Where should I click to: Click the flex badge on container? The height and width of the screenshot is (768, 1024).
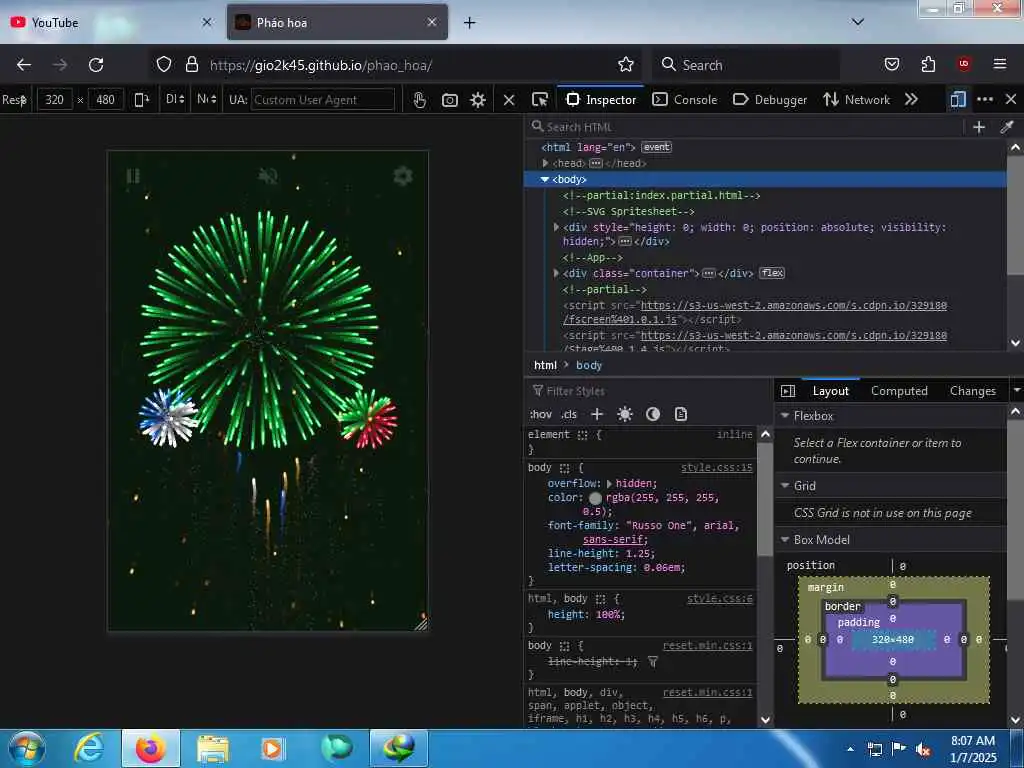click(x=772, y=273)
